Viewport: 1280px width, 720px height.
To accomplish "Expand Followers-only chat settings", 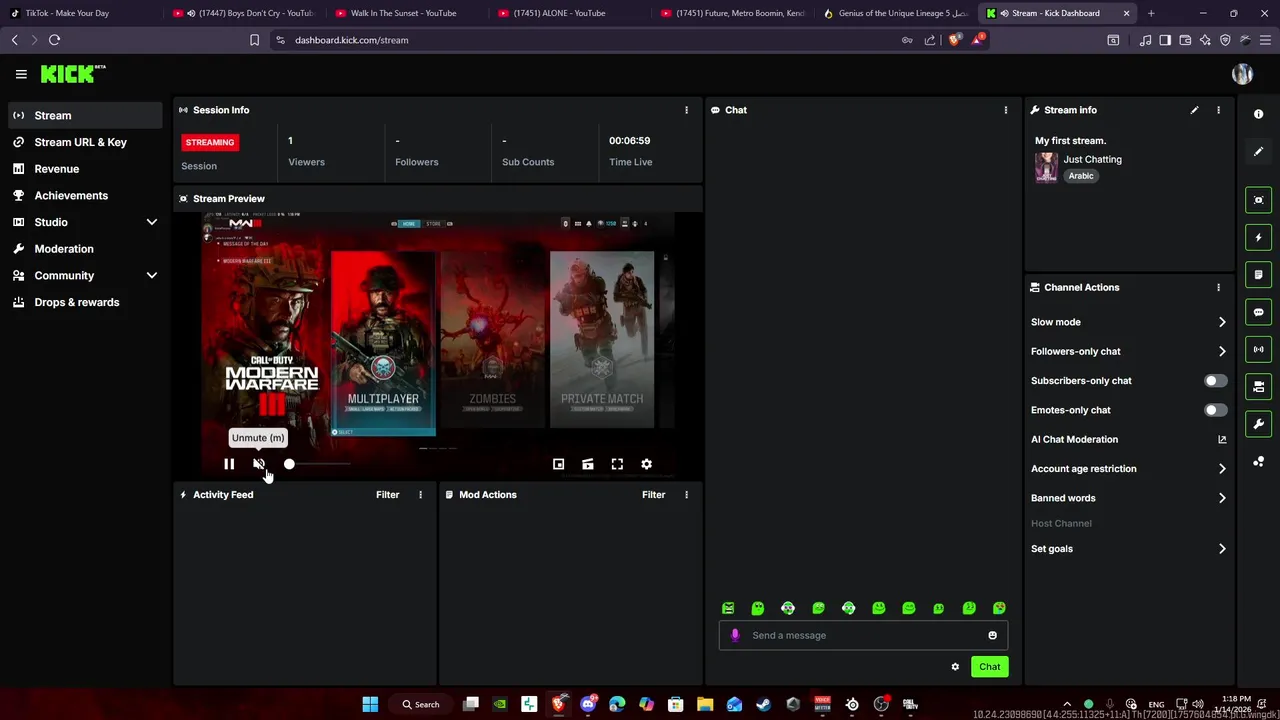I will (x=1128, y=351).
